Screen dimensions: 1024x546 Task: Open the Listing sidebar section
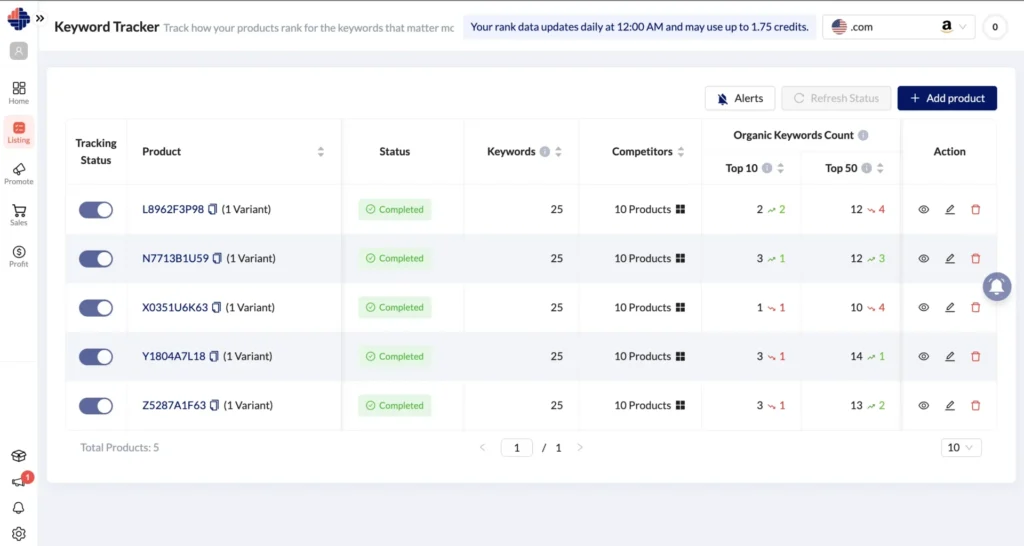tap(18, 133)
